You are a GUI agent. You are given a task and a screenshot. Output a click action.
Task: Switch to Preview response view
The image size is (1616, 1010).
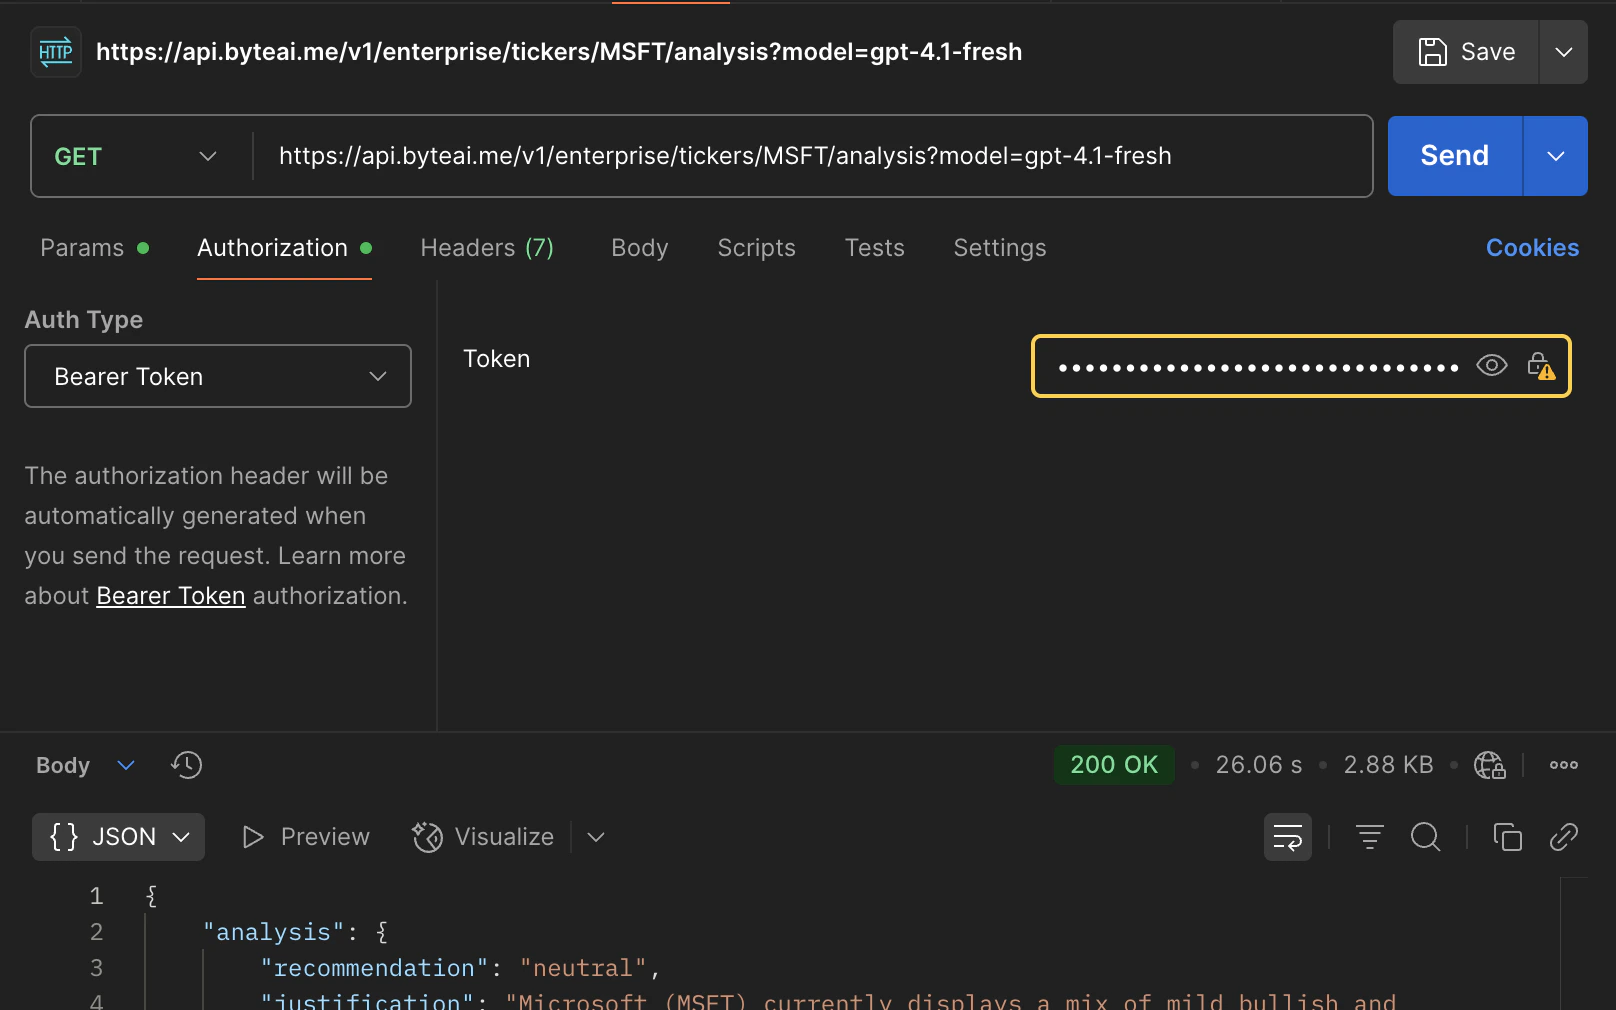point(306,837)
